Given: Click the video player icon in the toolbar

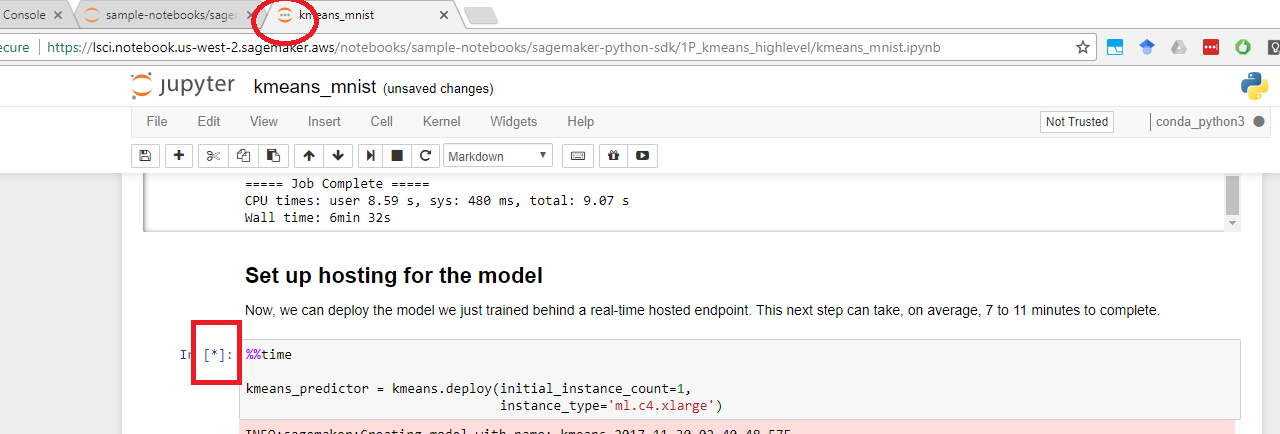Looking at the screenshot, I should [642, 156].
